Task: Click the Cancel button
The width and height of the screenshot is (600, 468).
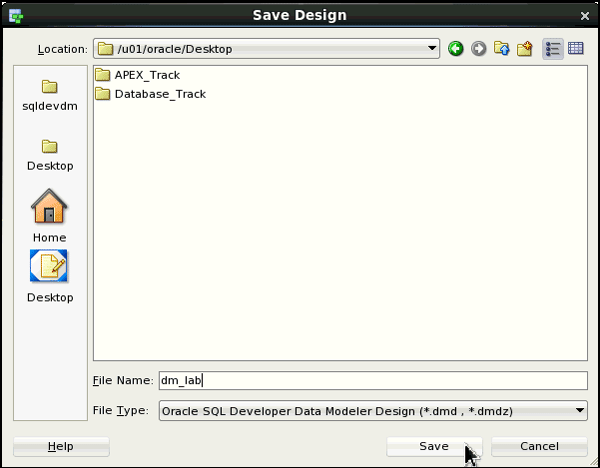Action: (x=539, y=446)
